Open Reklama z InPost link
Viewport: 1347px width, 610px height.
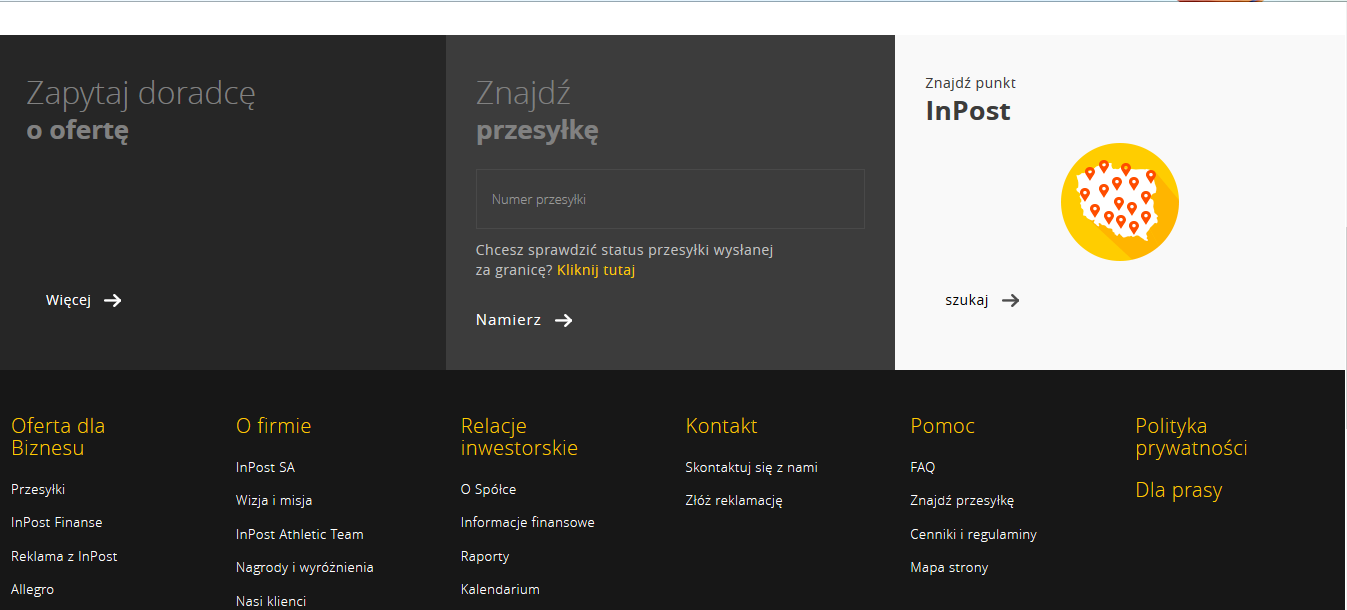click(64, 556)
